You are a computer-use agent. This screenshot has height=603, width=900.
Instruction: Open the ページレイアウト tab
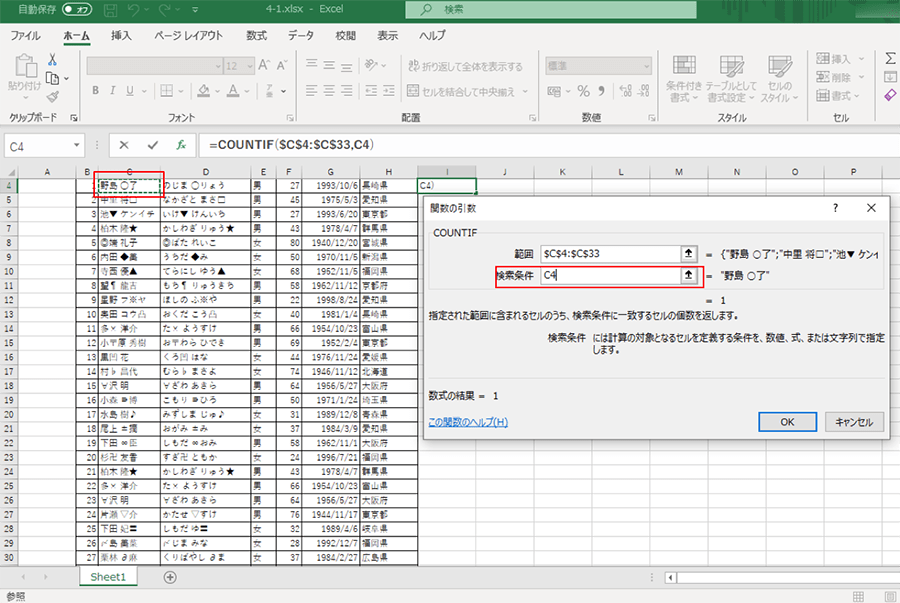point(188,36)
